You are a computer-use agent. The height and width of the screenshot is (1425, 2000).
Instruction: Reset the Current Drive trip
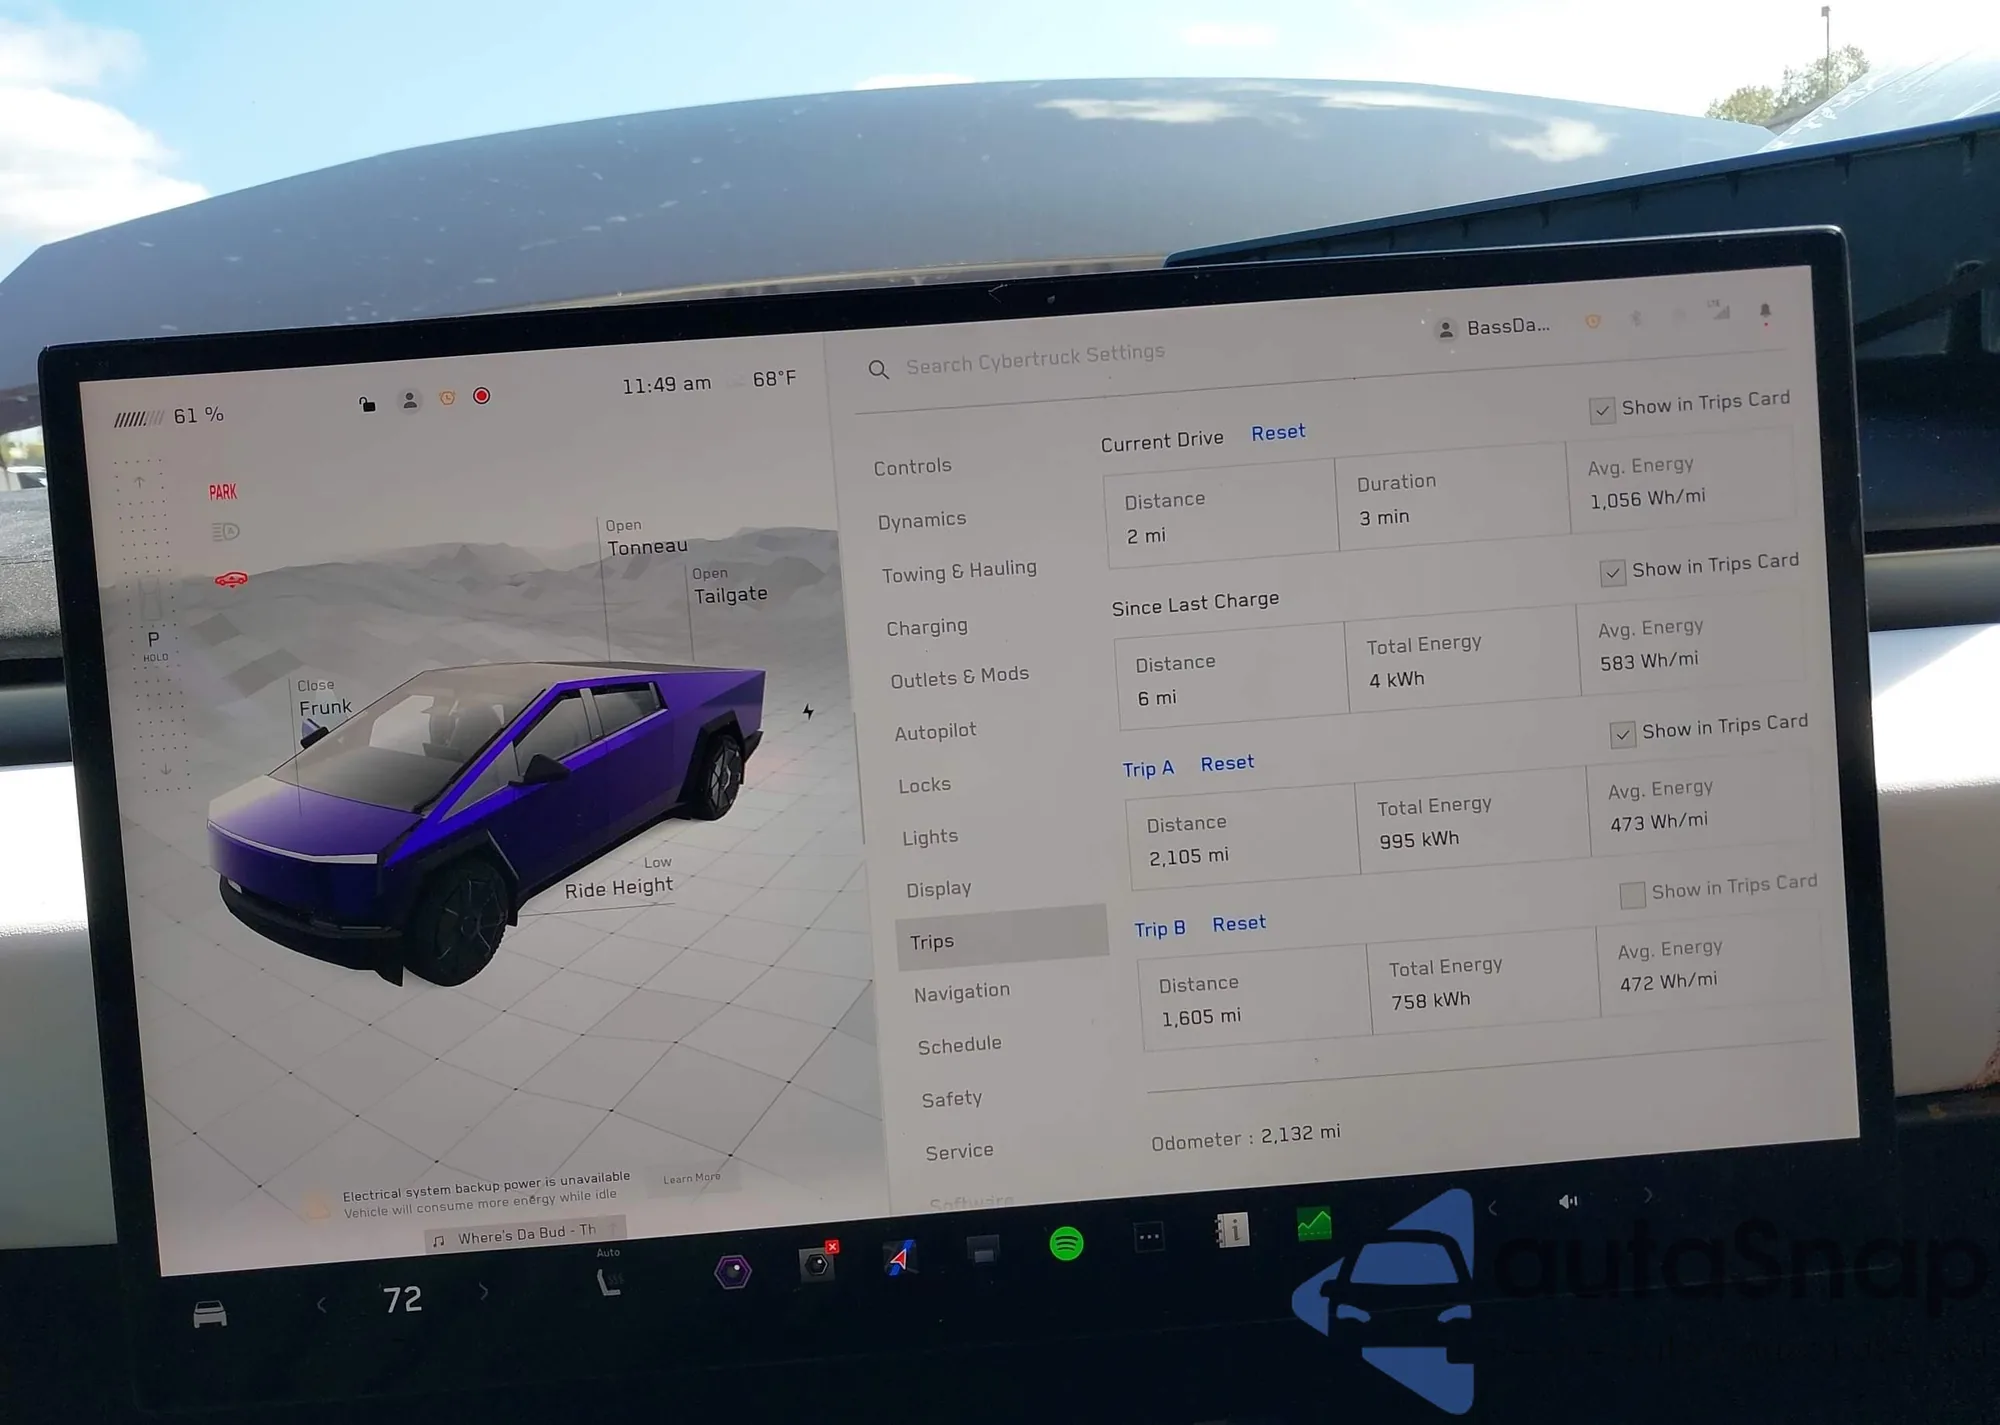point(1278,433)
